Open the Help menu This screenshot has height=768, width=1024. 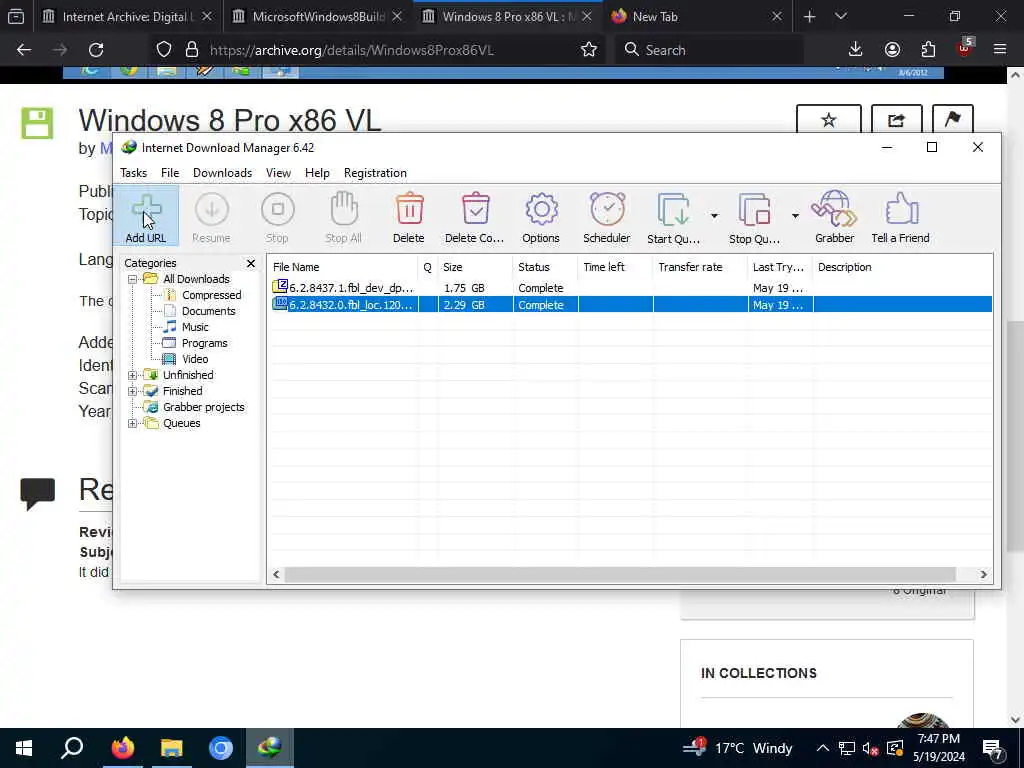coord(317,173)
